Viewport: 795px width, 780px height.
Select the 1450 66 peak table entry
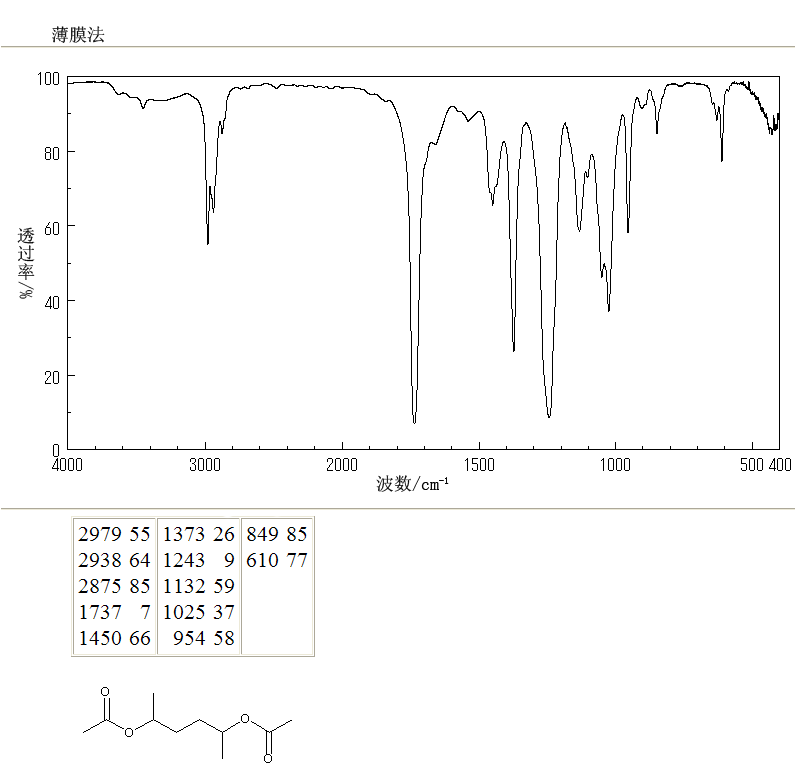[114, 638]
